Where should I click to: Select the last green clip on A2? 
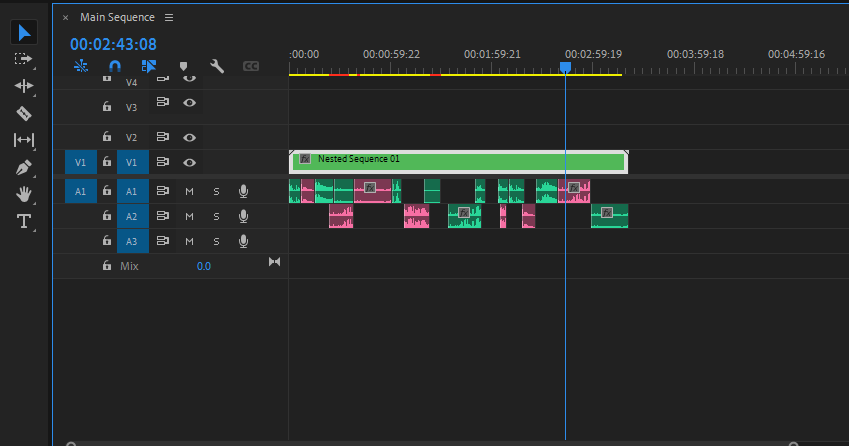(610, 216)
